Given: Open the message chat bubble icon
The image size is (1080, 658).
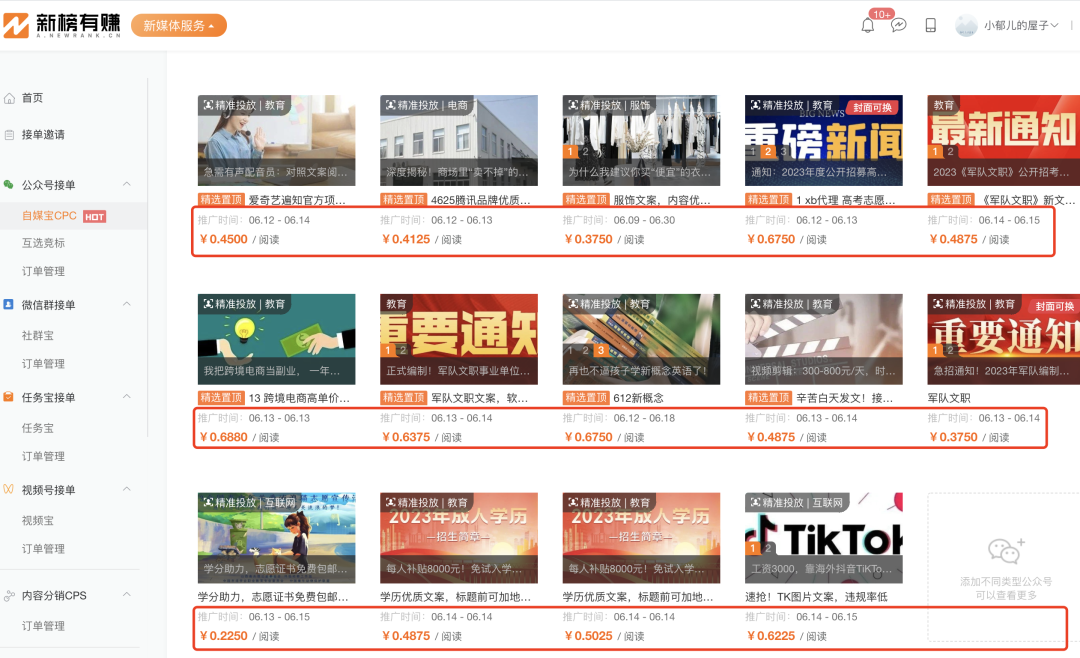Looking at the screenshot, I should pos(898,25).
